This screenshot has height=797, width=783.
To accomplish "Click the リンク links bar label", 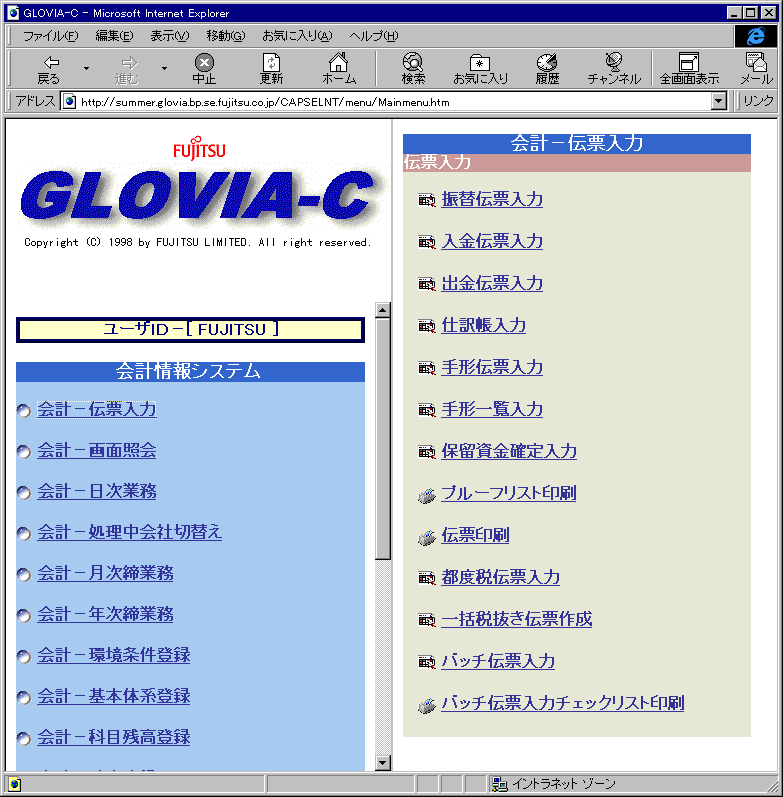I will coord(758,101).
